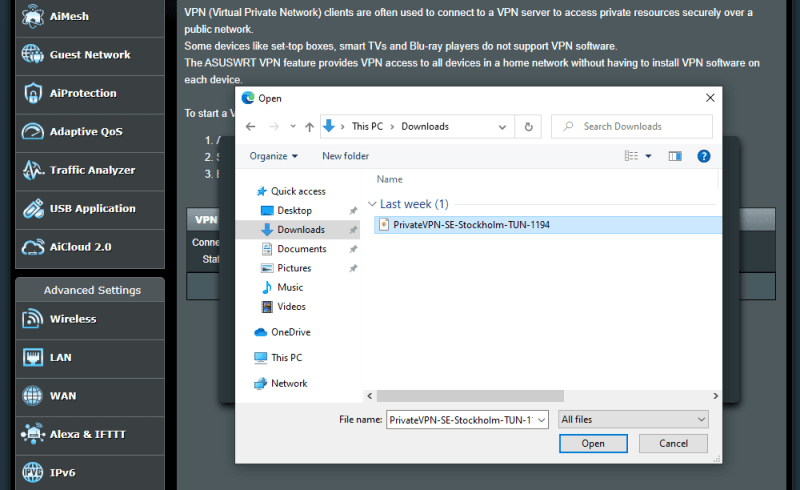
Task: Select Documents in navigation pane
Action: [x=302, y=249]
